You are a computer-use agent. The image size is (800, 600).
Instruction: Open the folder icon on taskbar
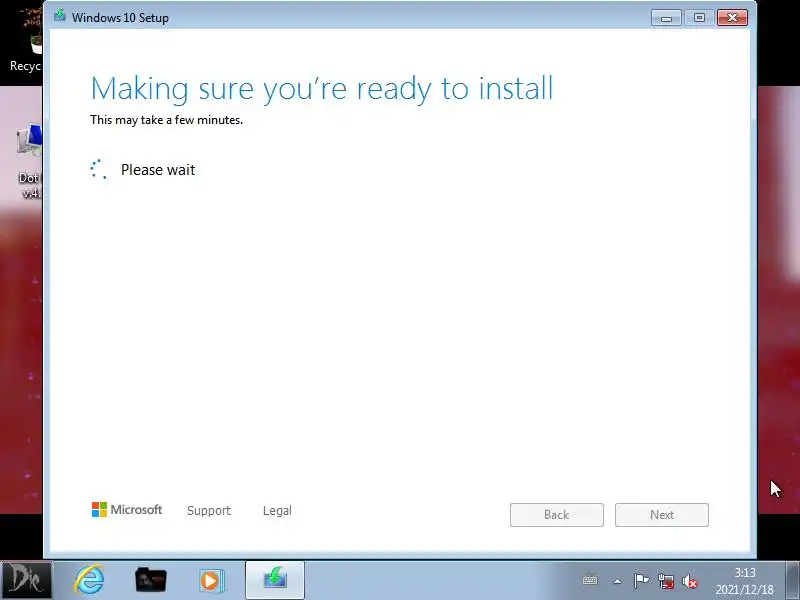(151, 580)
